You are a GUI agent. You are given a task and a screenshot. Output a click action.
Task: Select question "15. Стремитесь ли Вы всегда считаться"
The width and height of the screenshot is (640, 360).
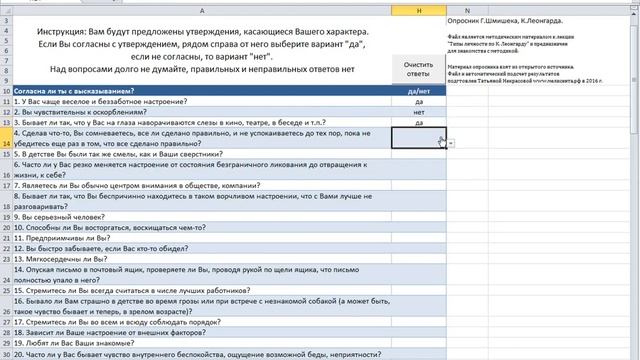[x=202, y=291]
